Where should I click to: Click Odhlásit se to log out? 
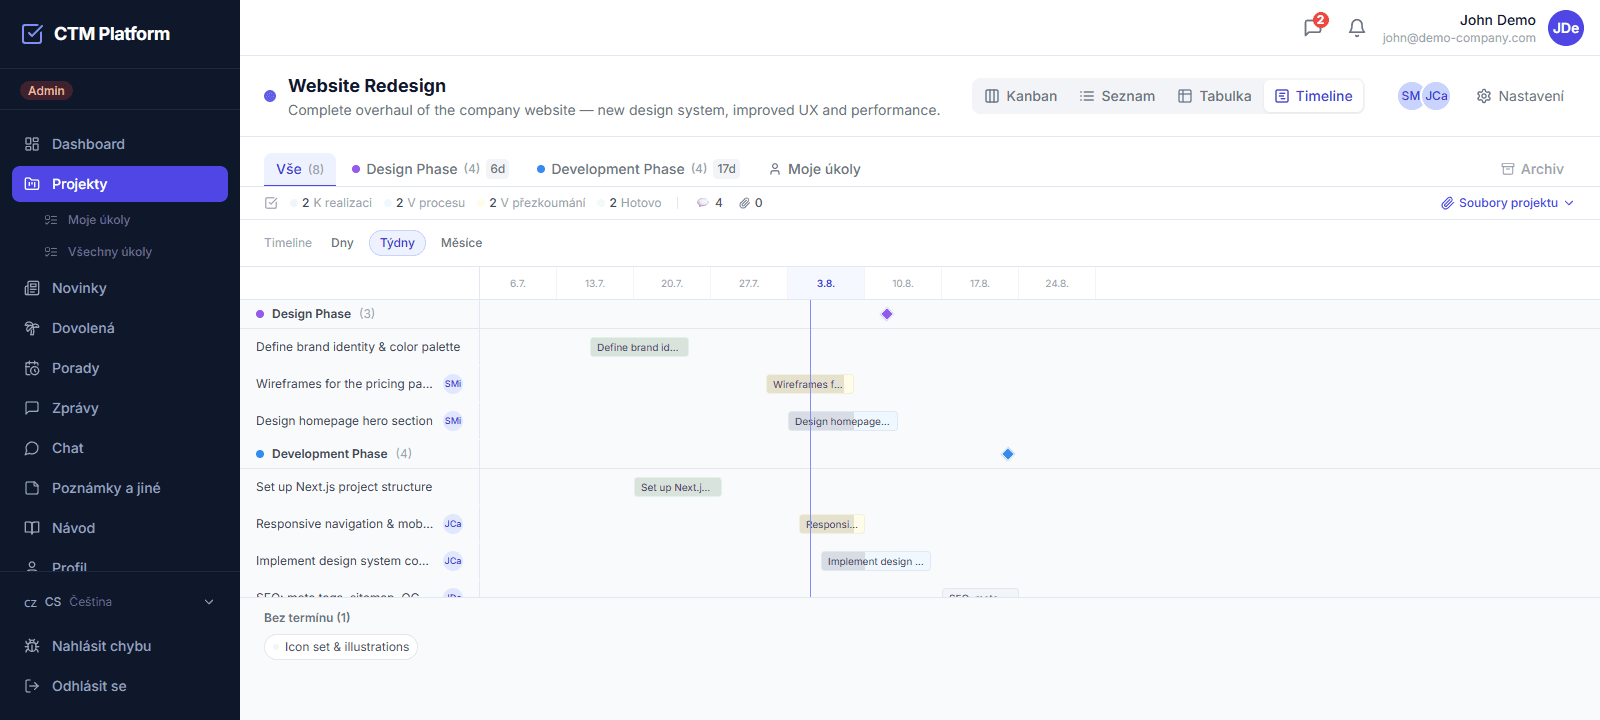tap(120, 686)
